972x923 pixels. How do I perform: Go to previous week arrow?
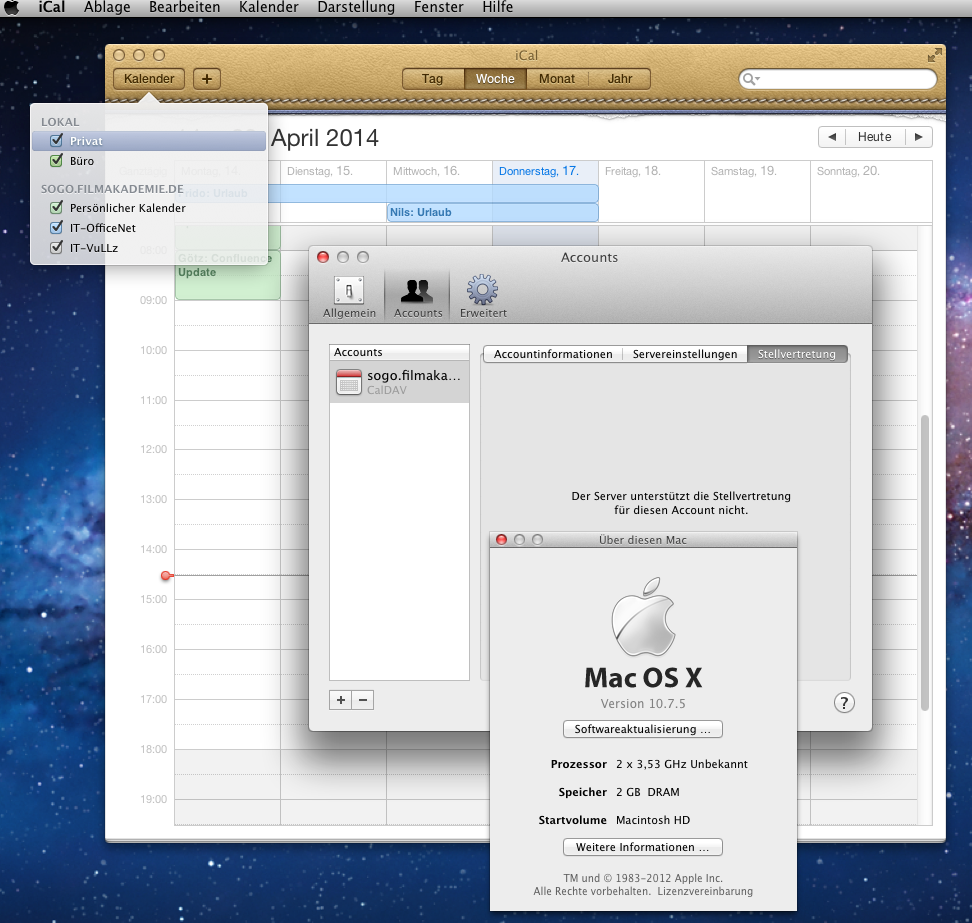pos(830,137)
